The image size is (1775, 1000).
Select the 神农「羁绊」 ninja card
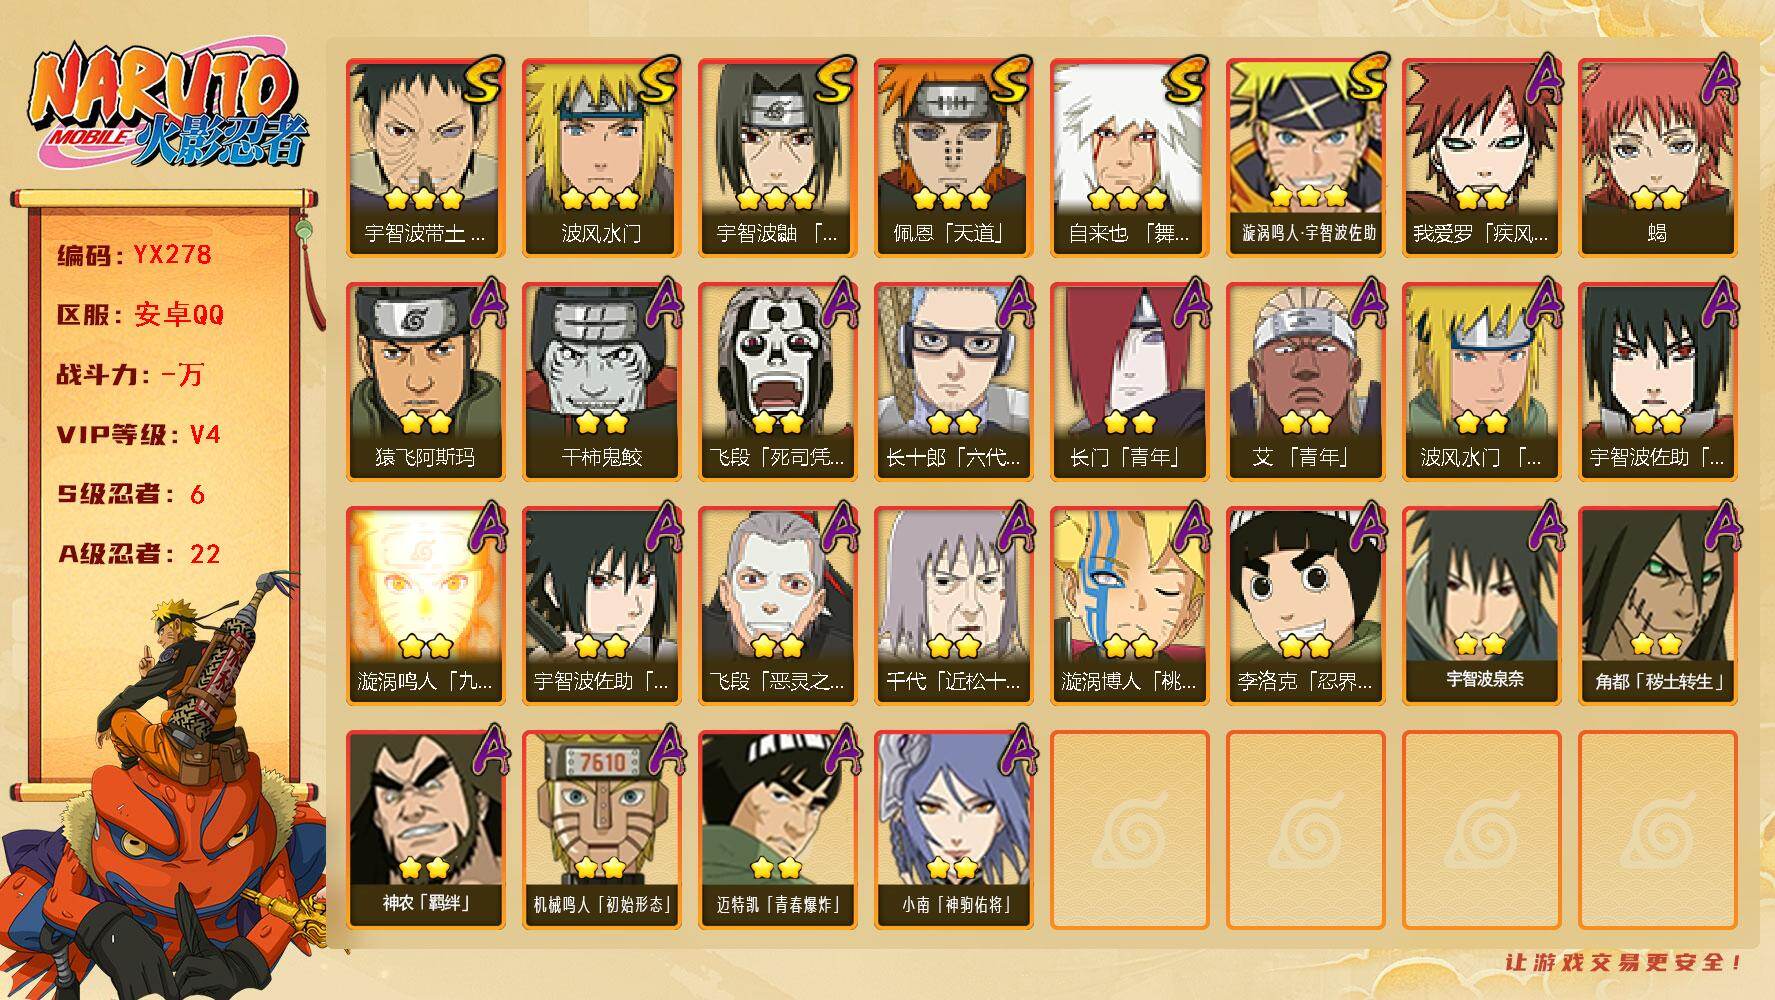click(425, 829)
